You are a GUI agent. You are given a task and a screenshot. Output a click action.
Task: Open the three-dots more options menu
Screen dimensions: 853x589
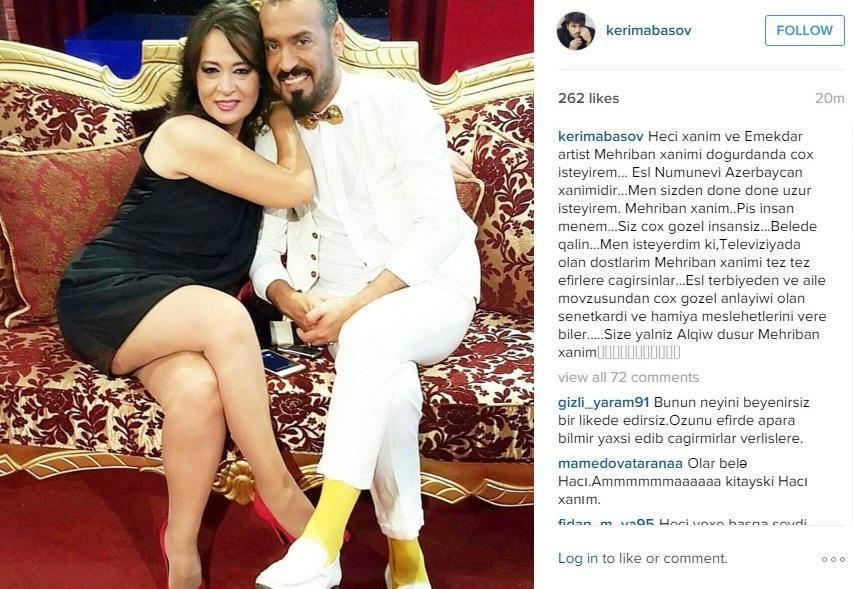833,559
